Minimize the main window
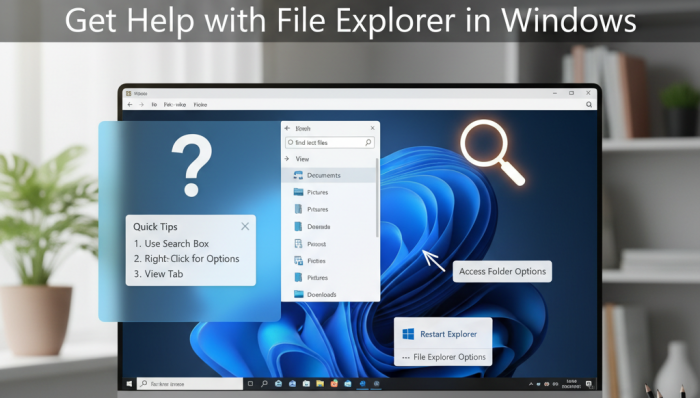Image resolution: width=700 pixels, height=398 pixels. tap(554, 93)
